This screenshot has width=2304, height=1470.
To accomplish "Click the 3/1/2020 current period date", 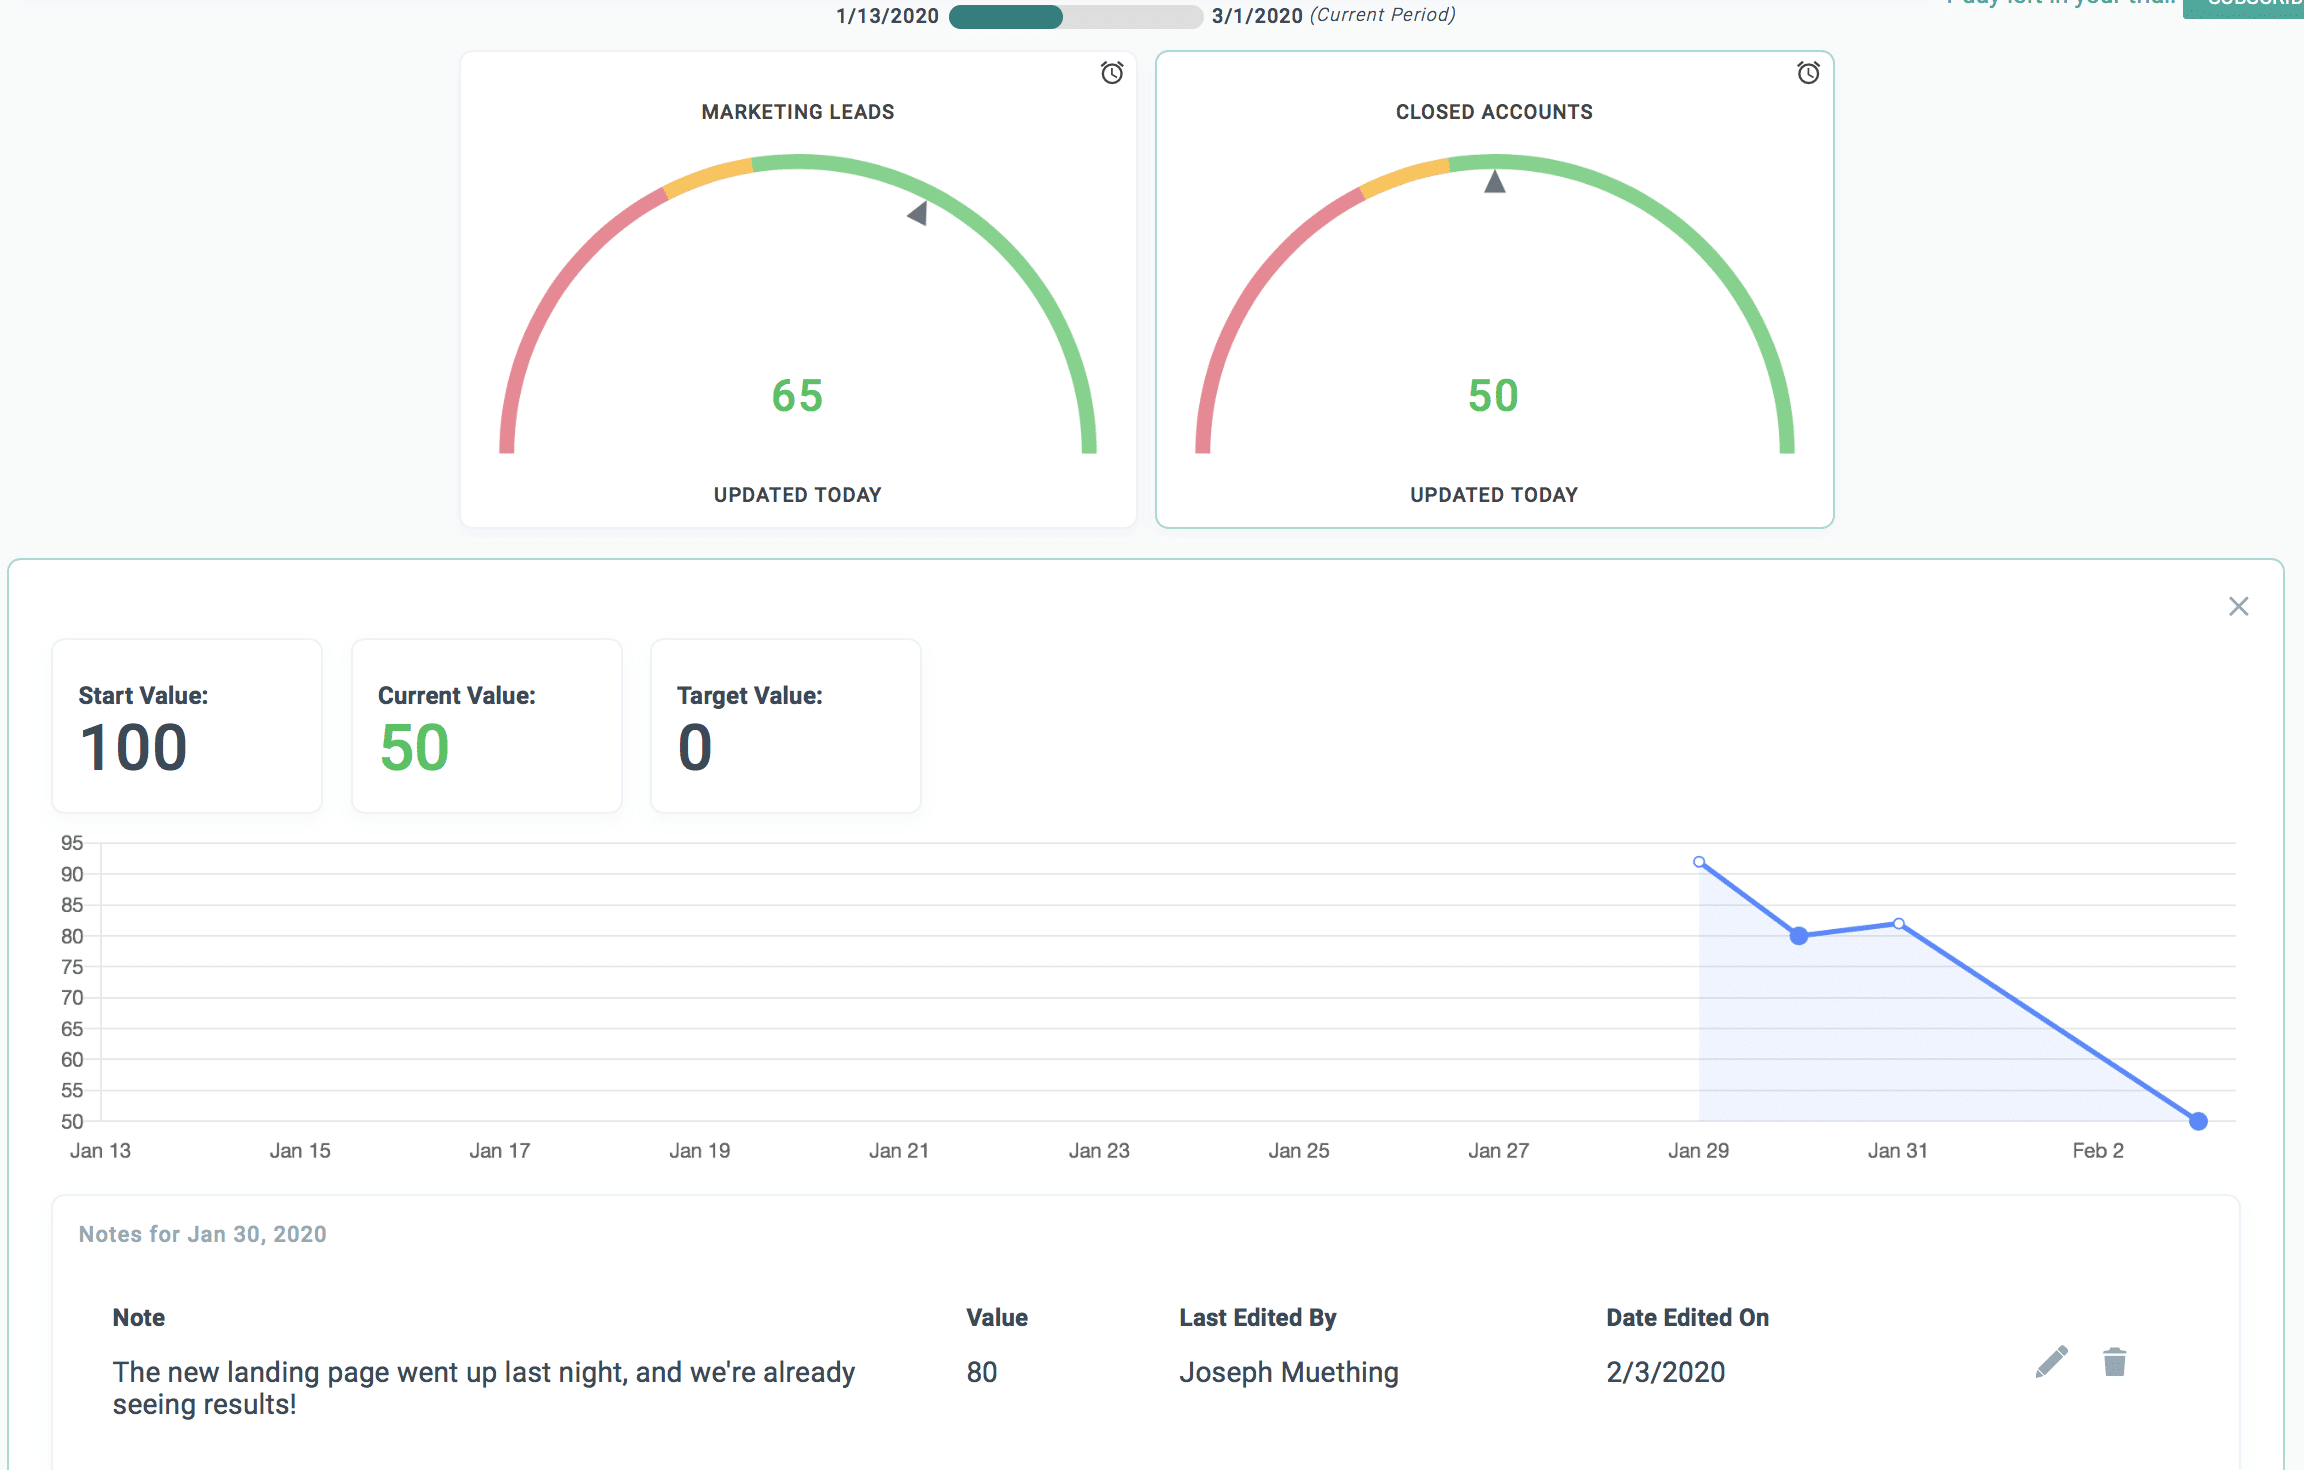I will click(x=1256, y=16).
